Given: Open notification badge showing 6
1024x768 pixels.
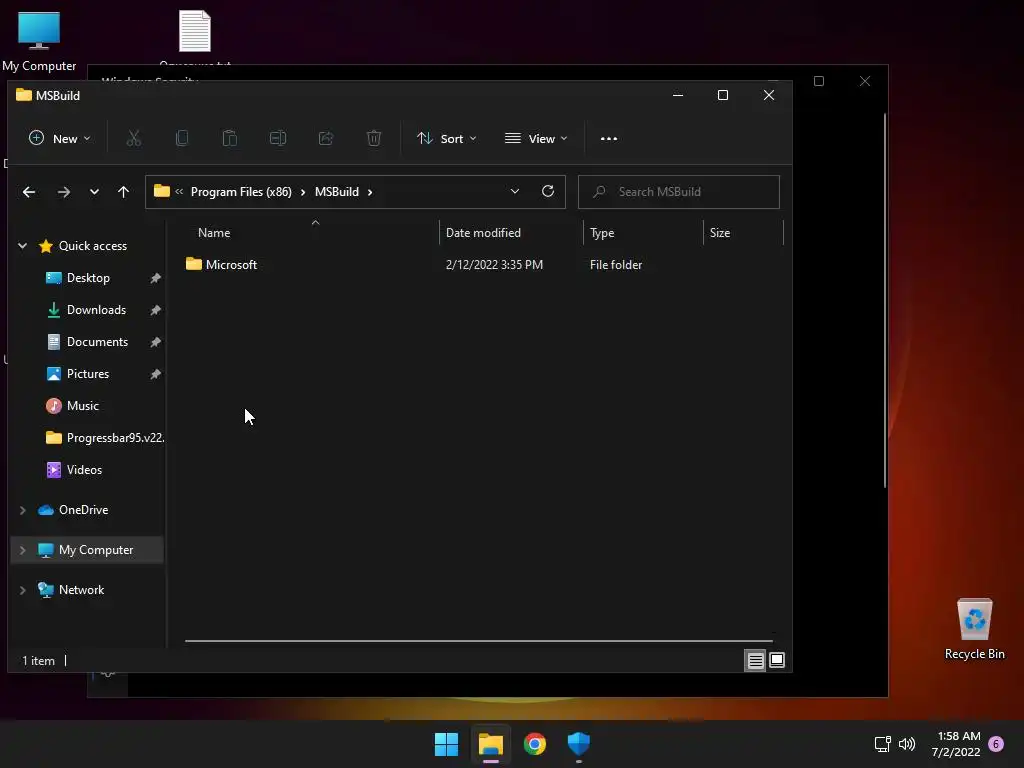Looking at the screenshot, I should coord(996,744).
